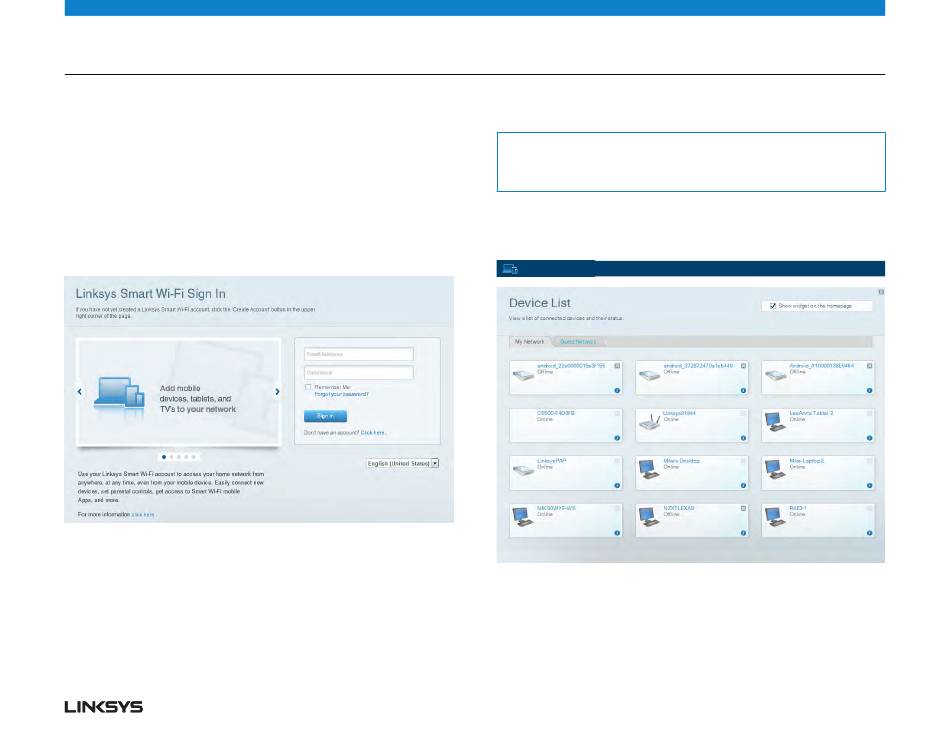Click the LinksysPAP device icon
The height and width of the screenshot is (734, 950).
[x=523, y=470]
